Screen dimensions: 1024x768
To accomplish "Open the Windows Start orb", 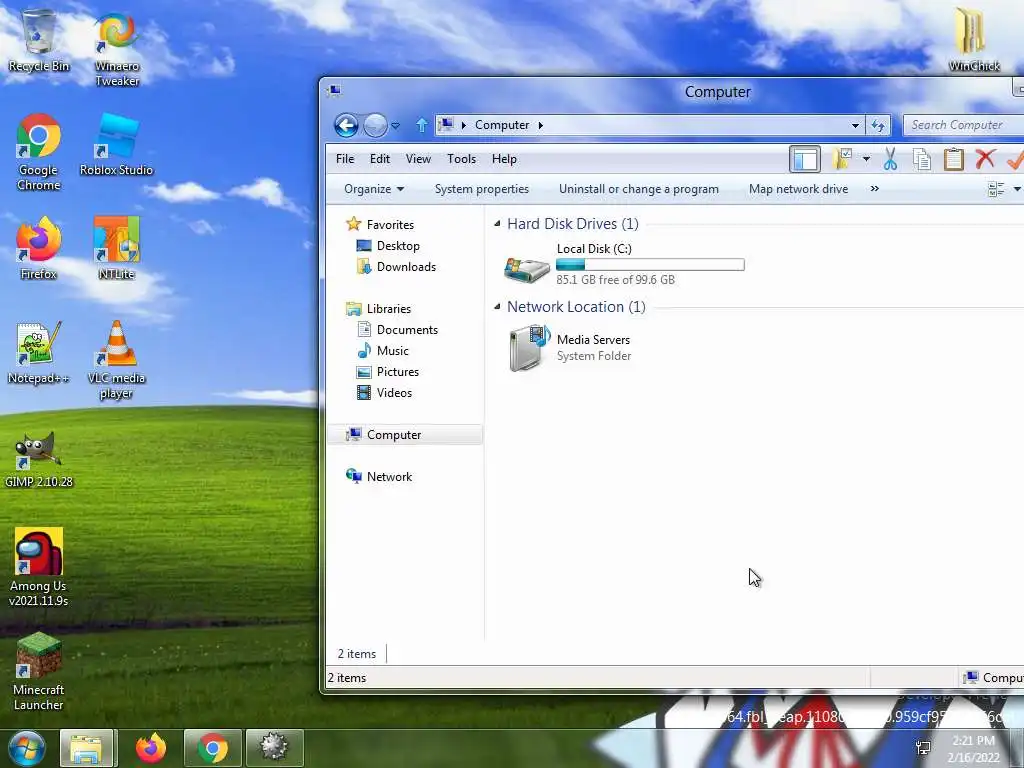I will tap(27, 748).
